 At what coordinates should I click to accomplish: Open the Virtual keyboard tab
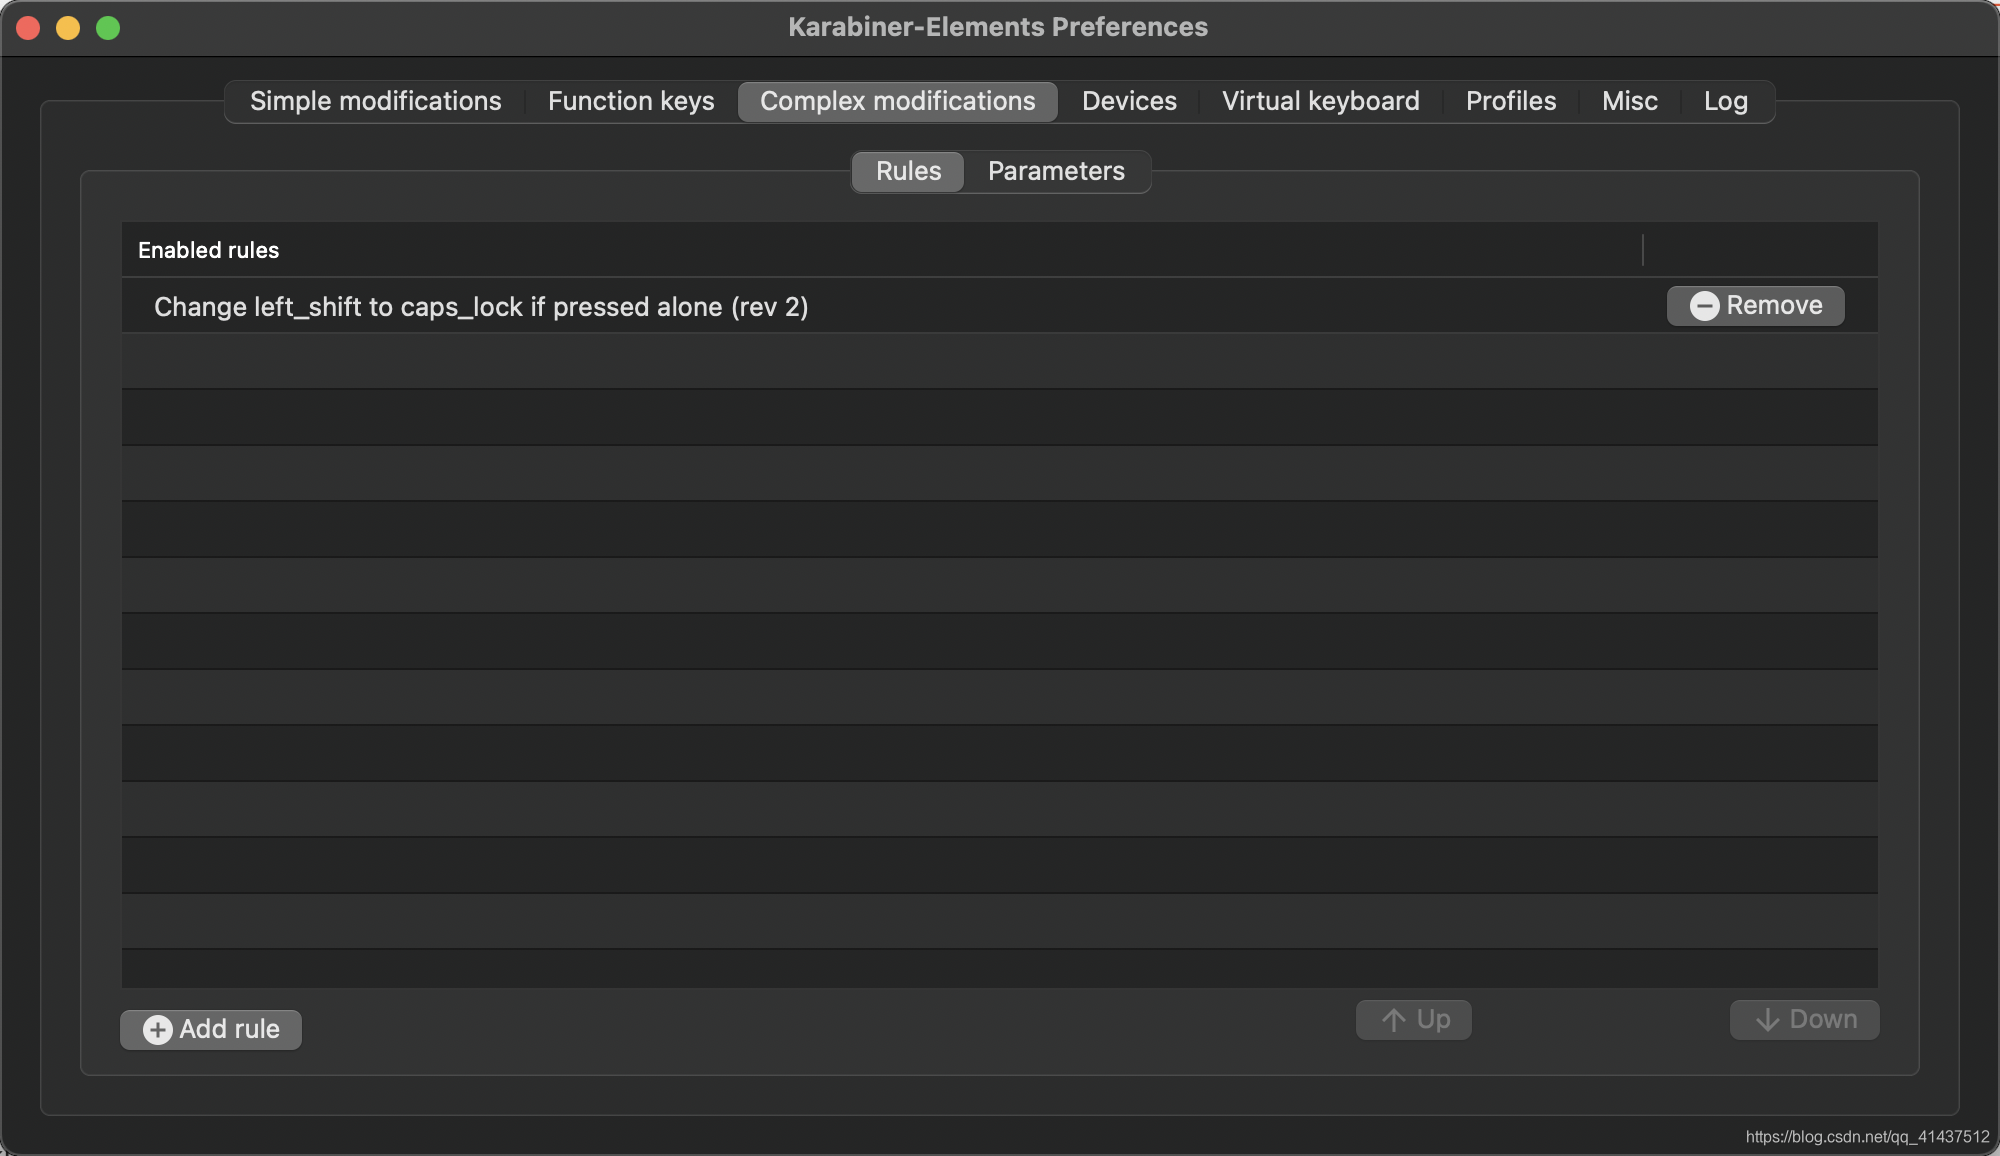tap(1320, 101)
